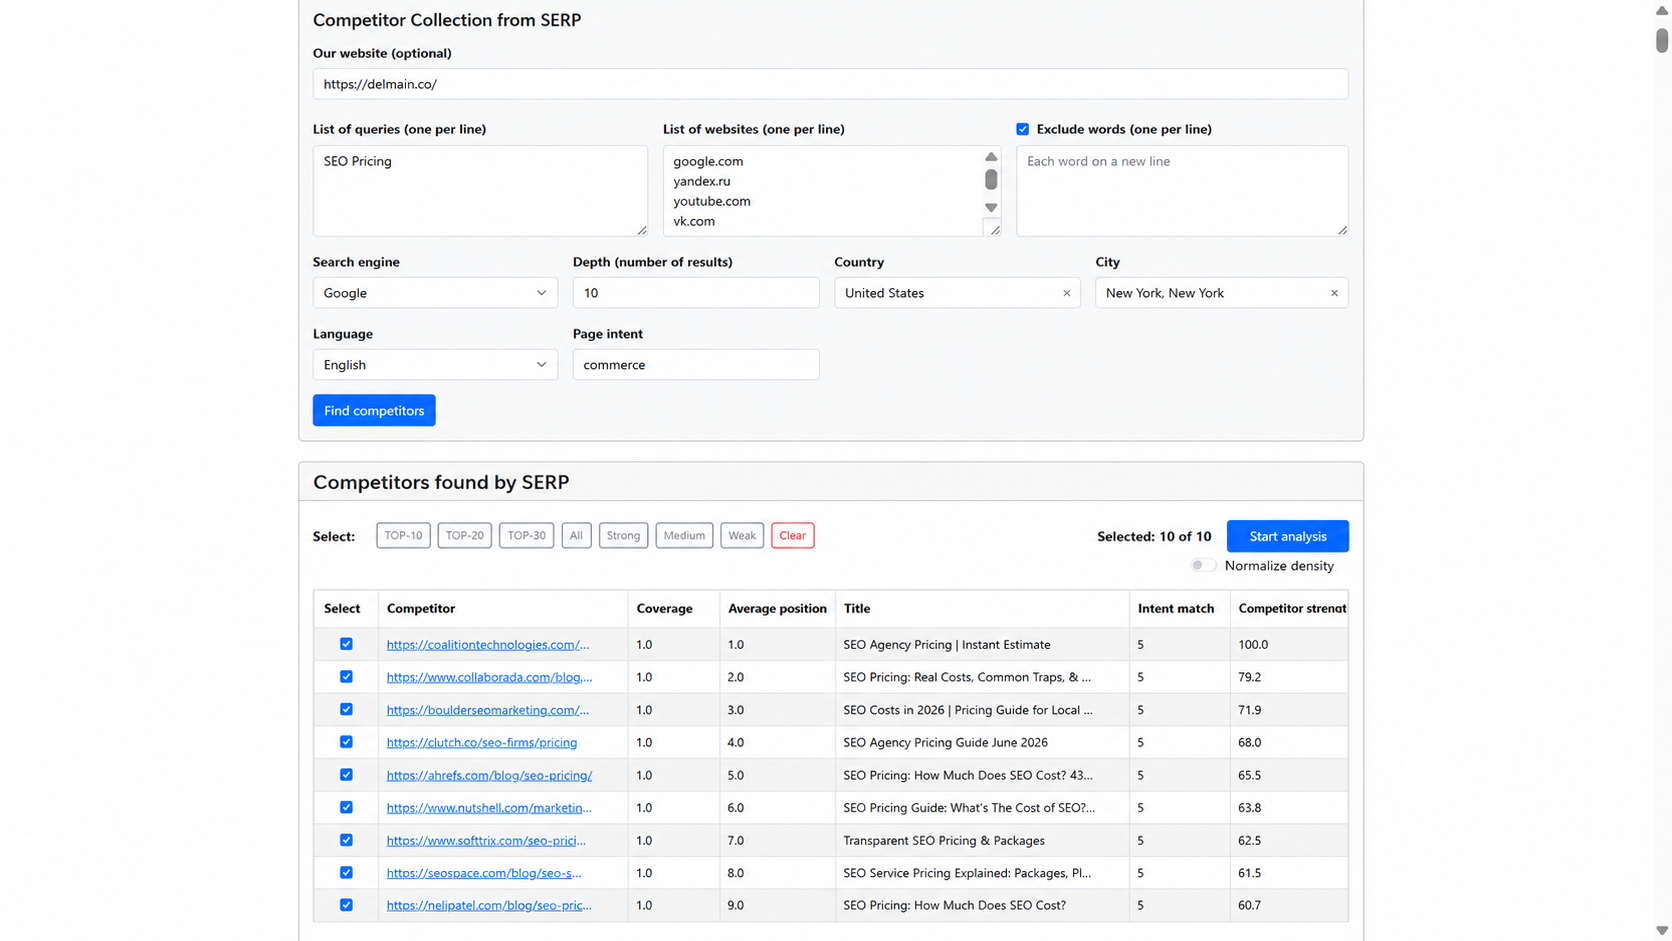Open the collaborada.com blog link
This screenshot has height=941, width=1672.
489,677
